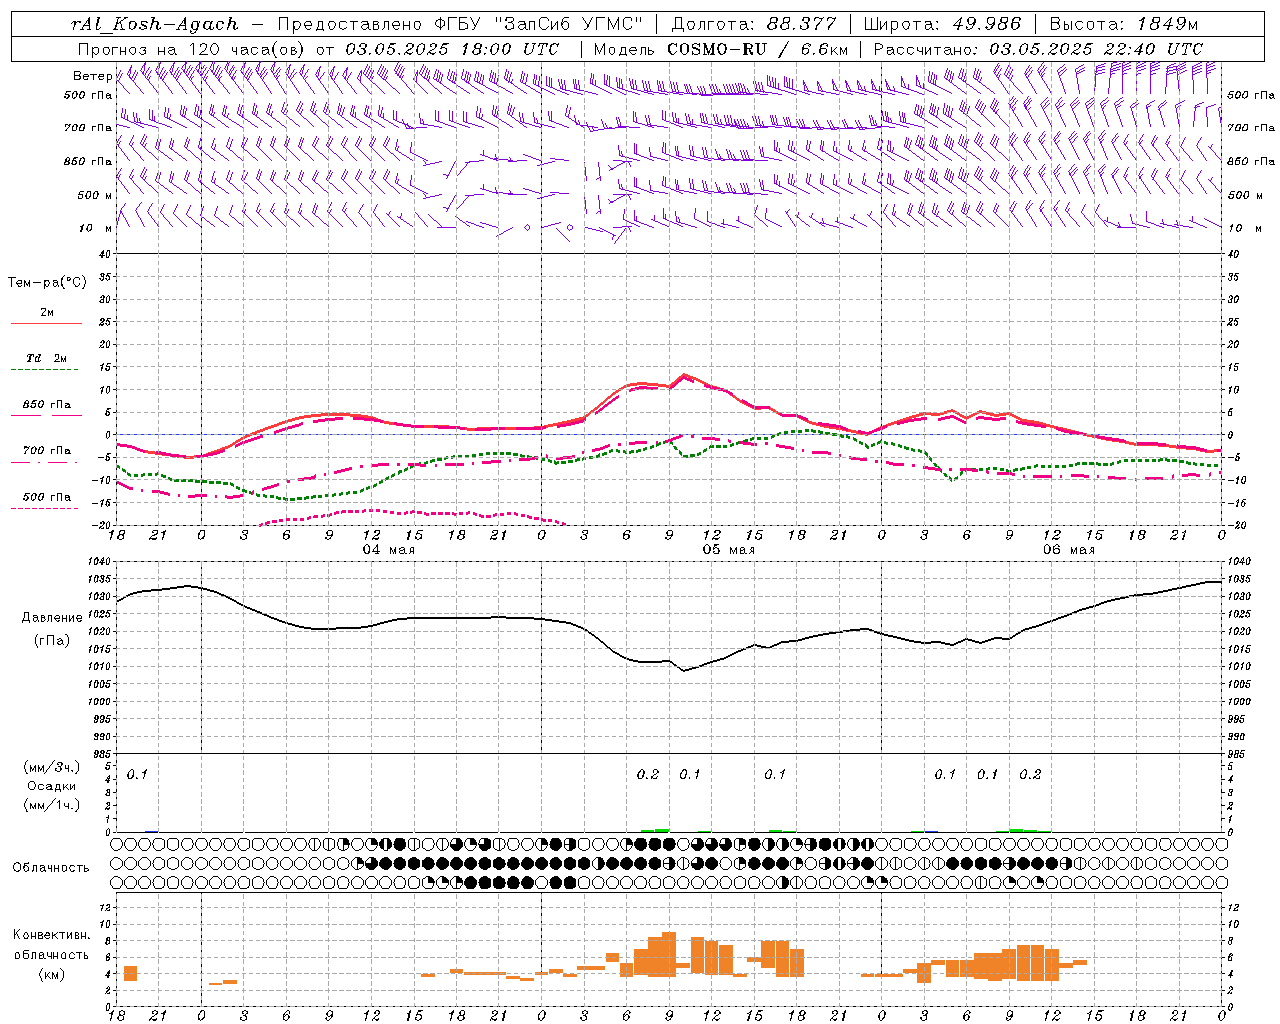Click the 06 мая date label

(x=1068, y=550)
